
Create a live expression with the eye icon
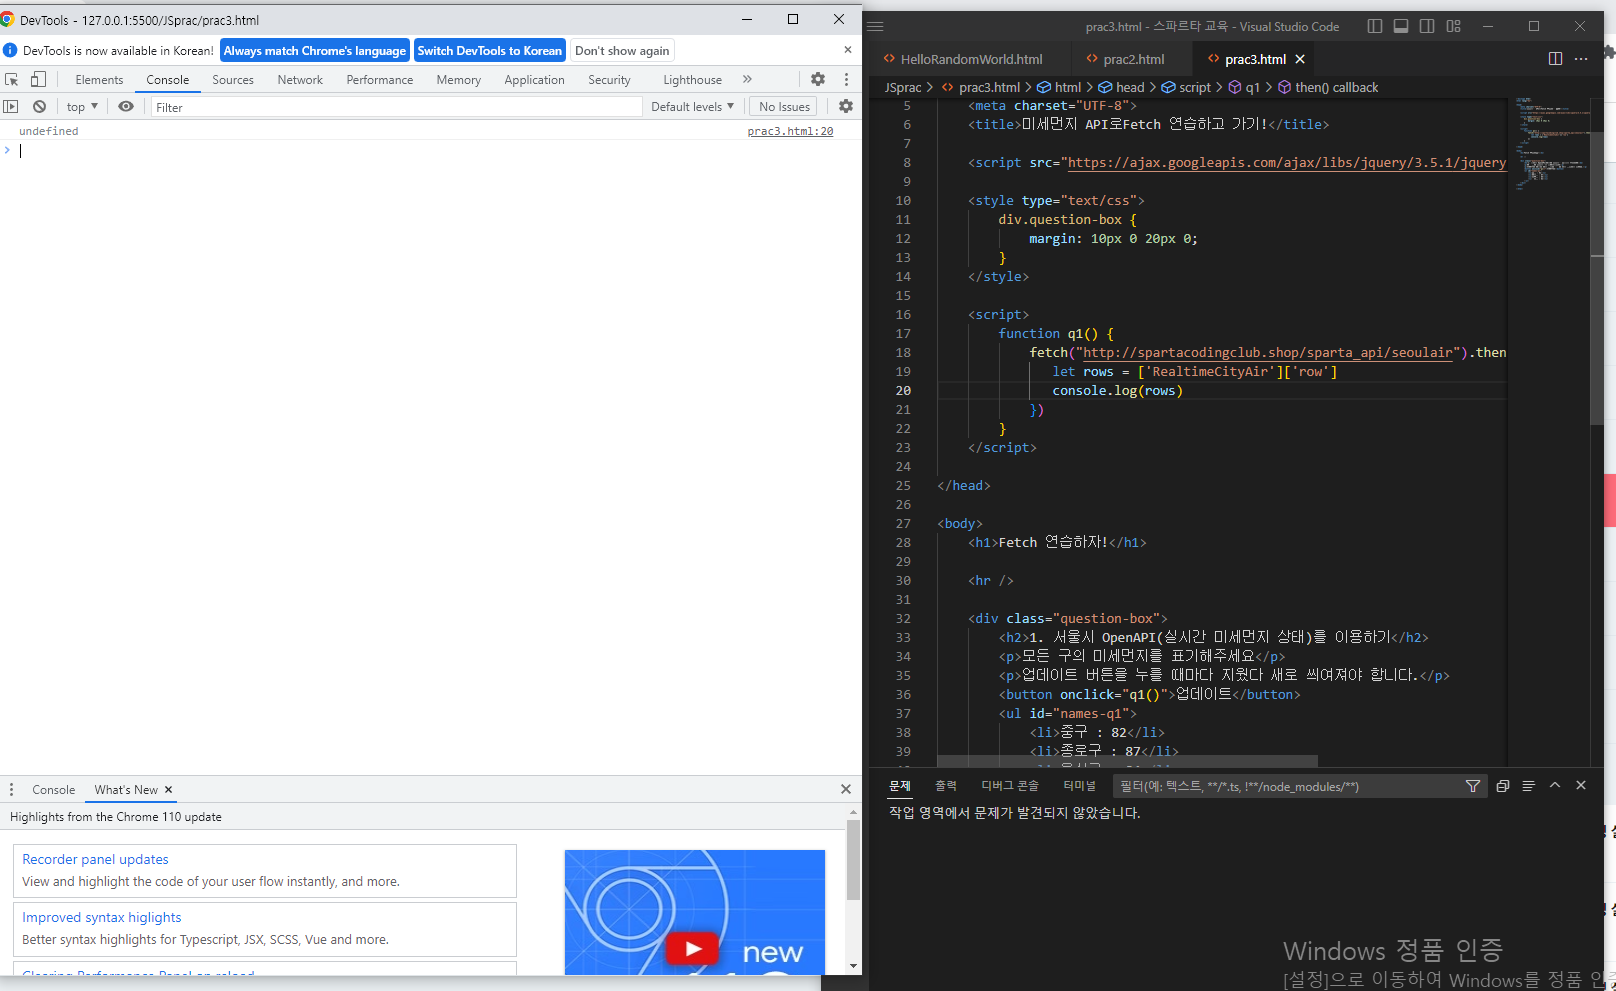(x=126, y=106)
